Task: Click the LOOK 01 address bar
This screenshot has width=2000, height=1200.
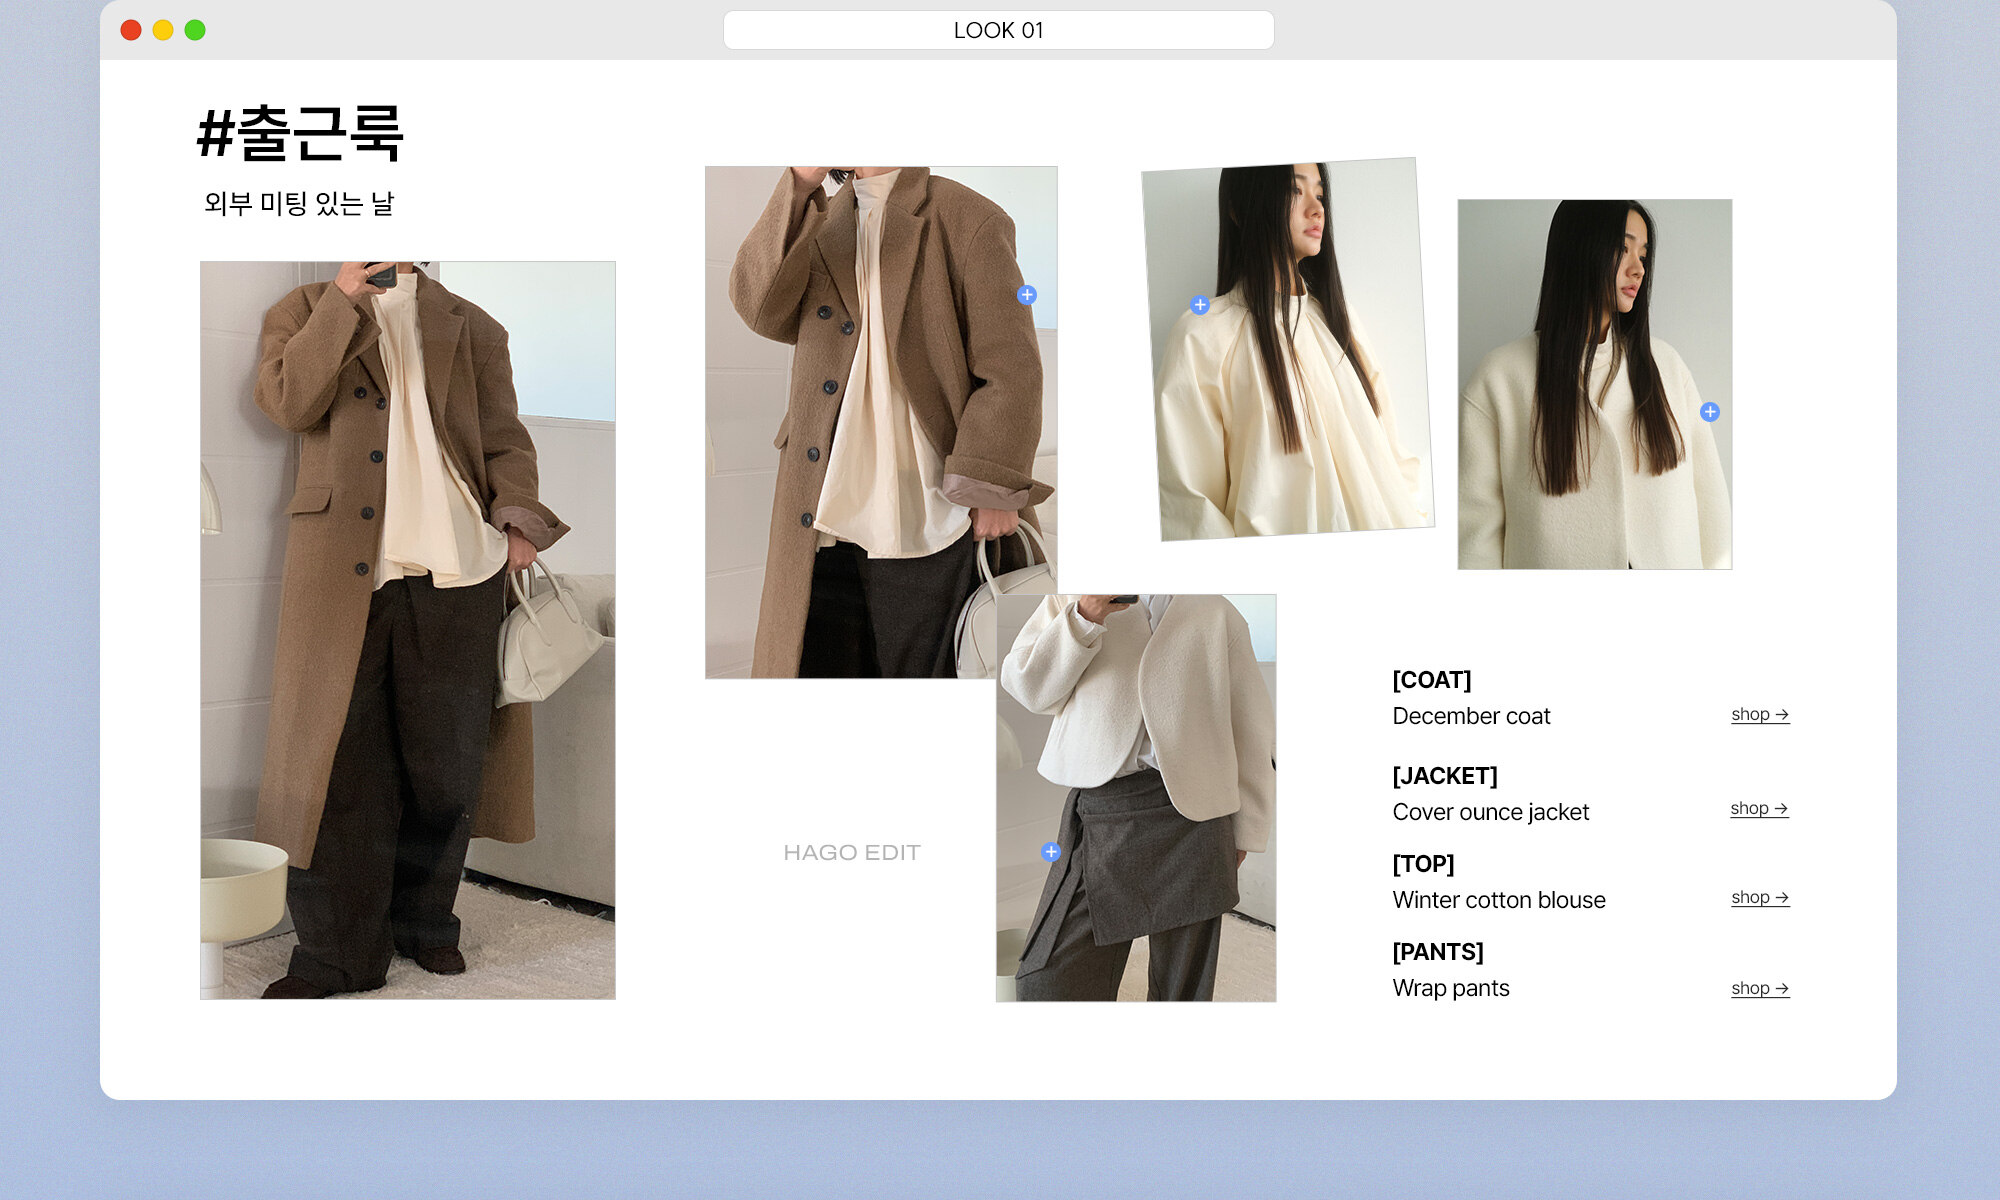Action: click(x=998, y=30)
